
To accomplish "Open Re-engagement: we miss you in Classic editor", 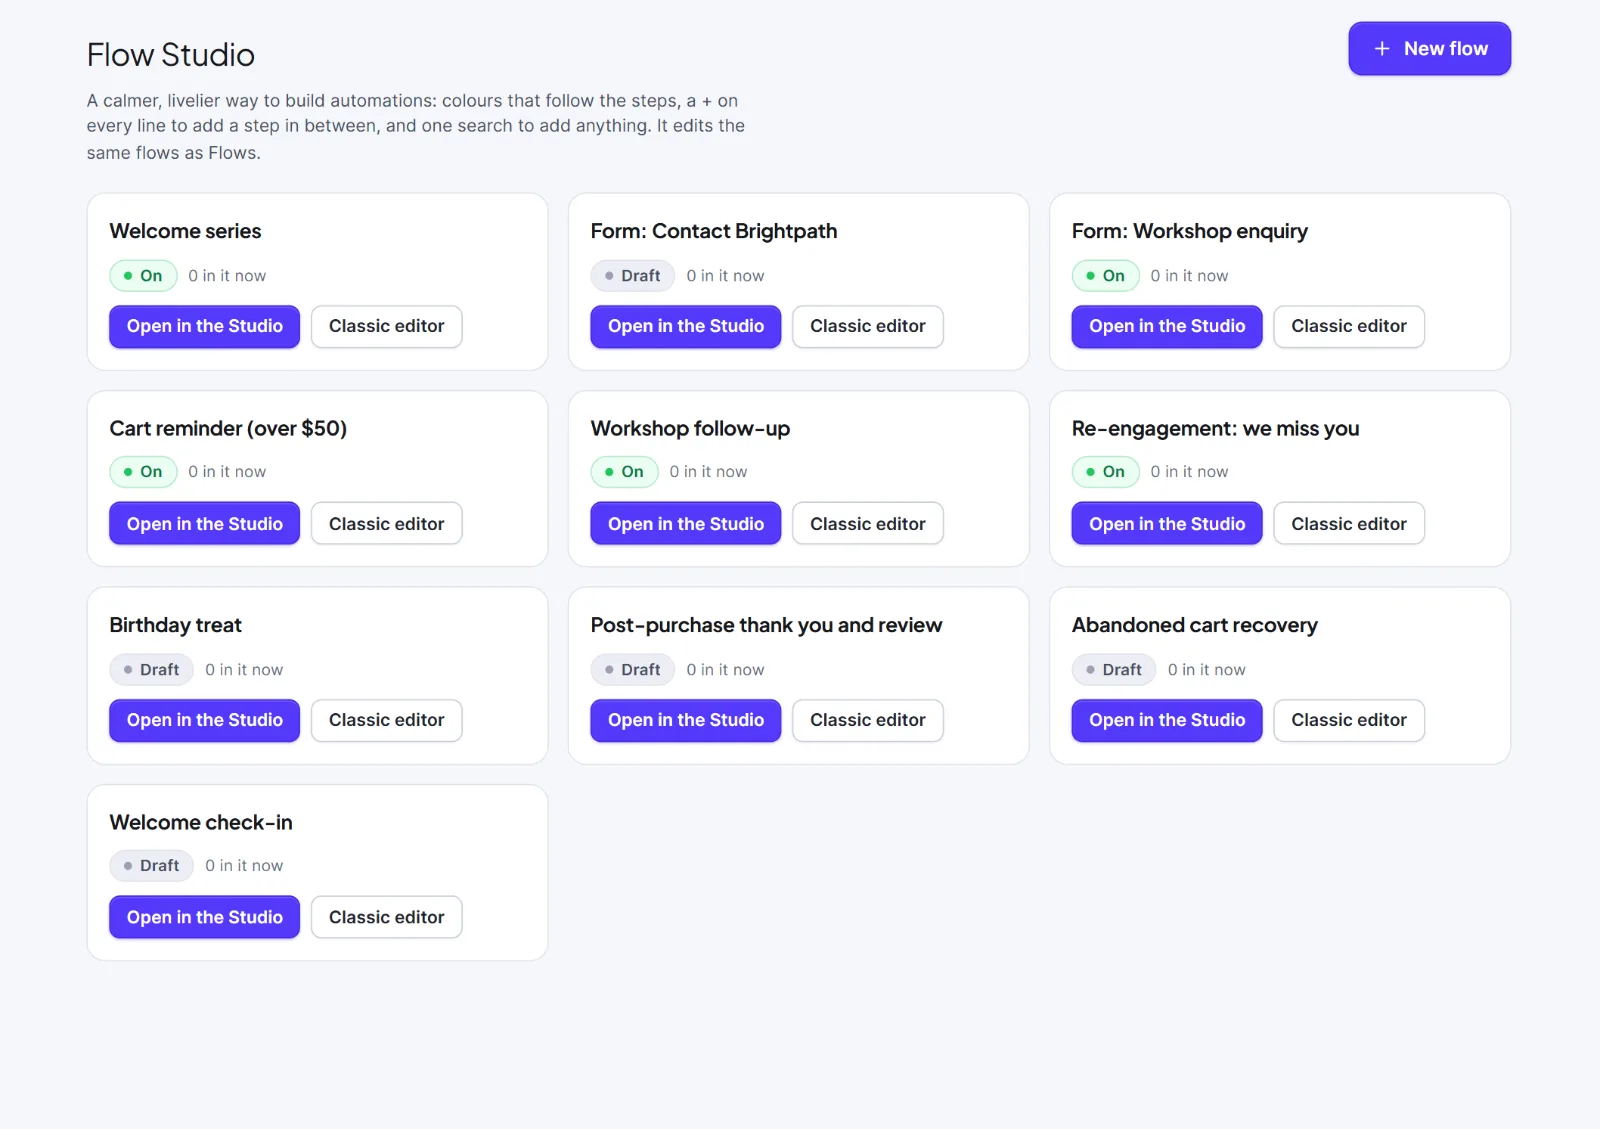I will click(1349, 523).
